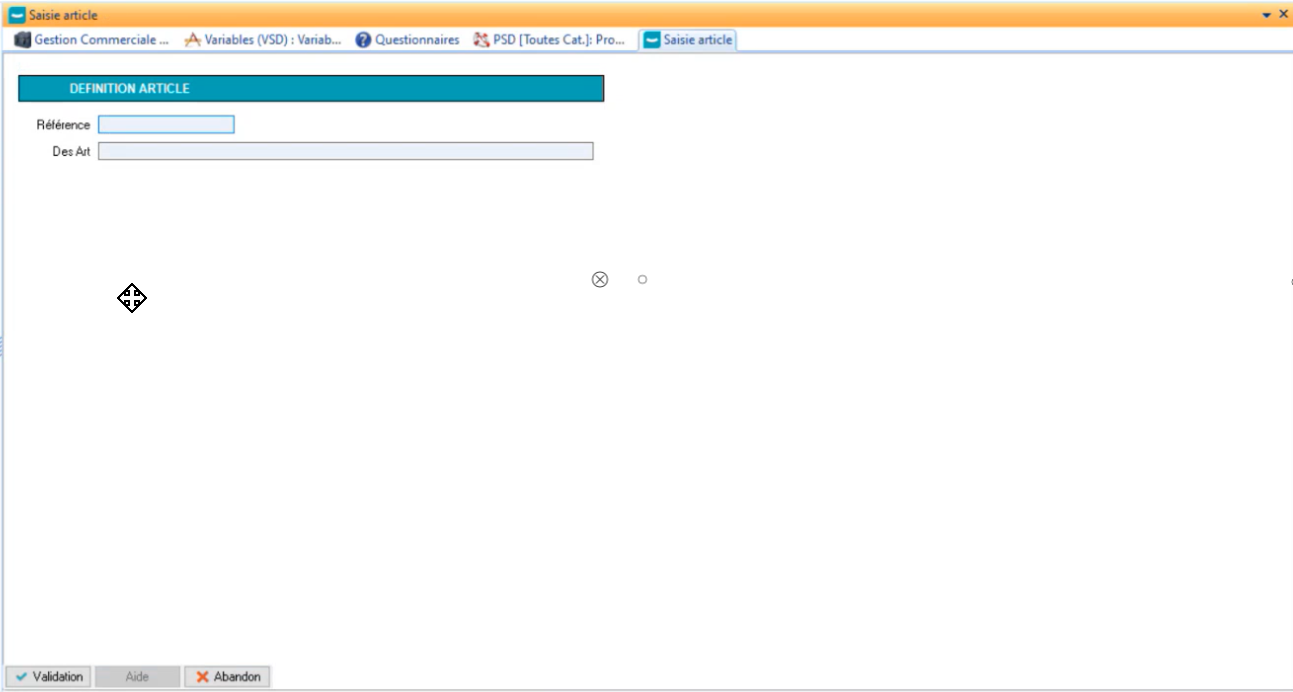The width and height of the screenshot is (1293, 692).
Task: Open the Variables (VSD) tab
Action: coord(272,40)
